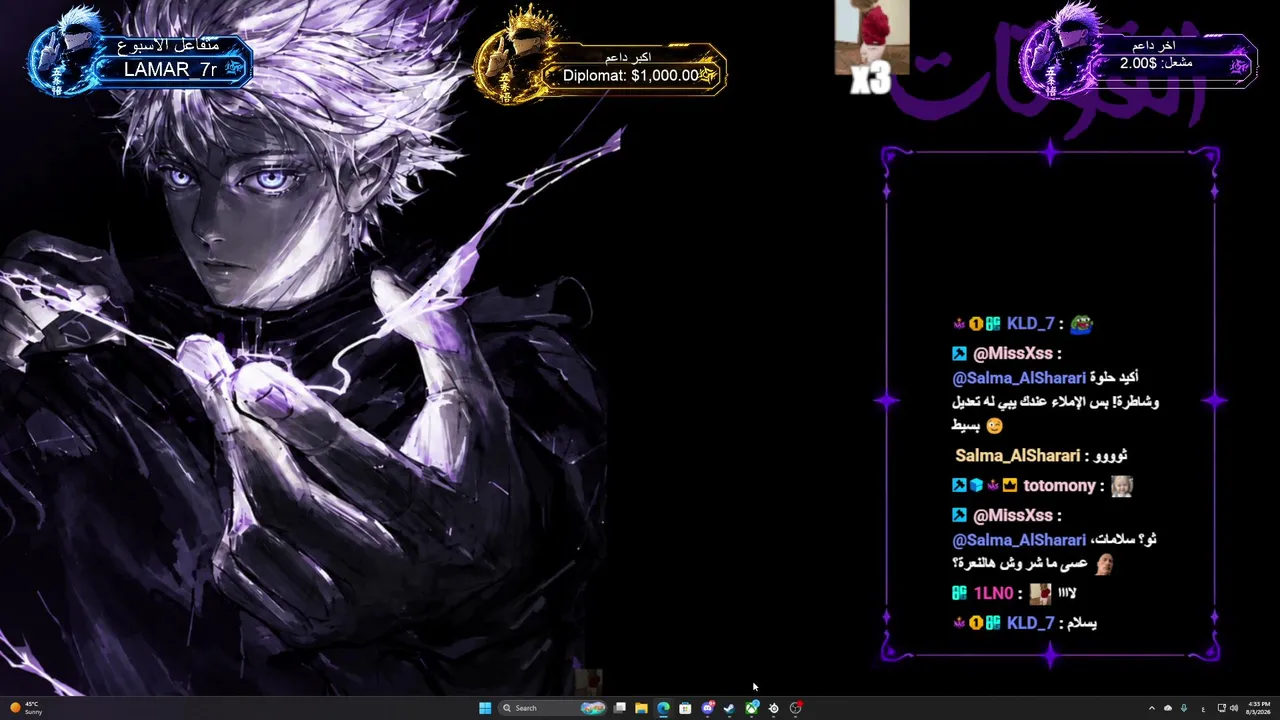Open File Explorer from the taskbar
Image resolution: width=1280 pixels, height=720 pixels.
click(641, 708)
